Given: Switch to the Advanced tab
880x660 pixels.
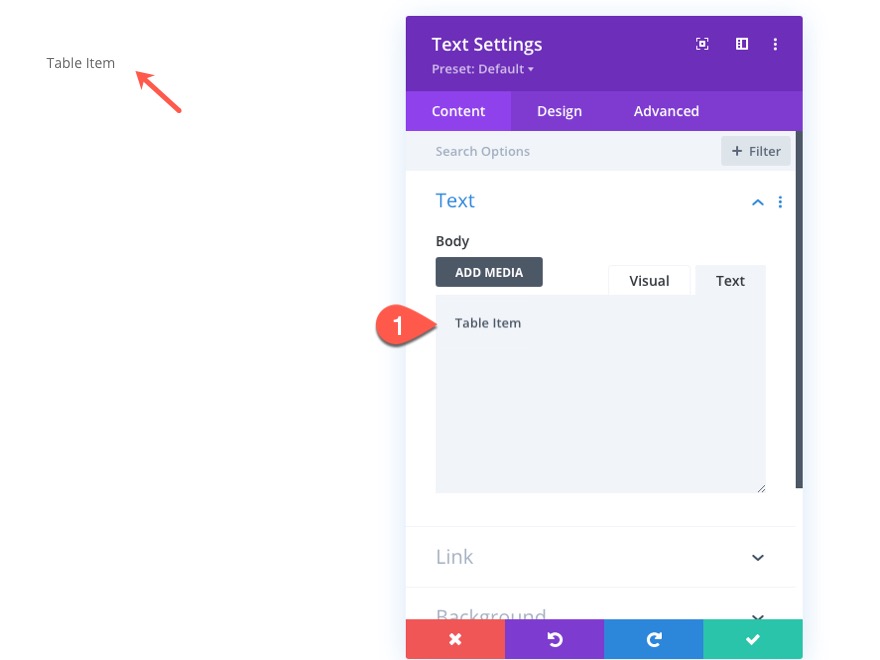Looking at the screenshot, I should [x=666, y=111].
